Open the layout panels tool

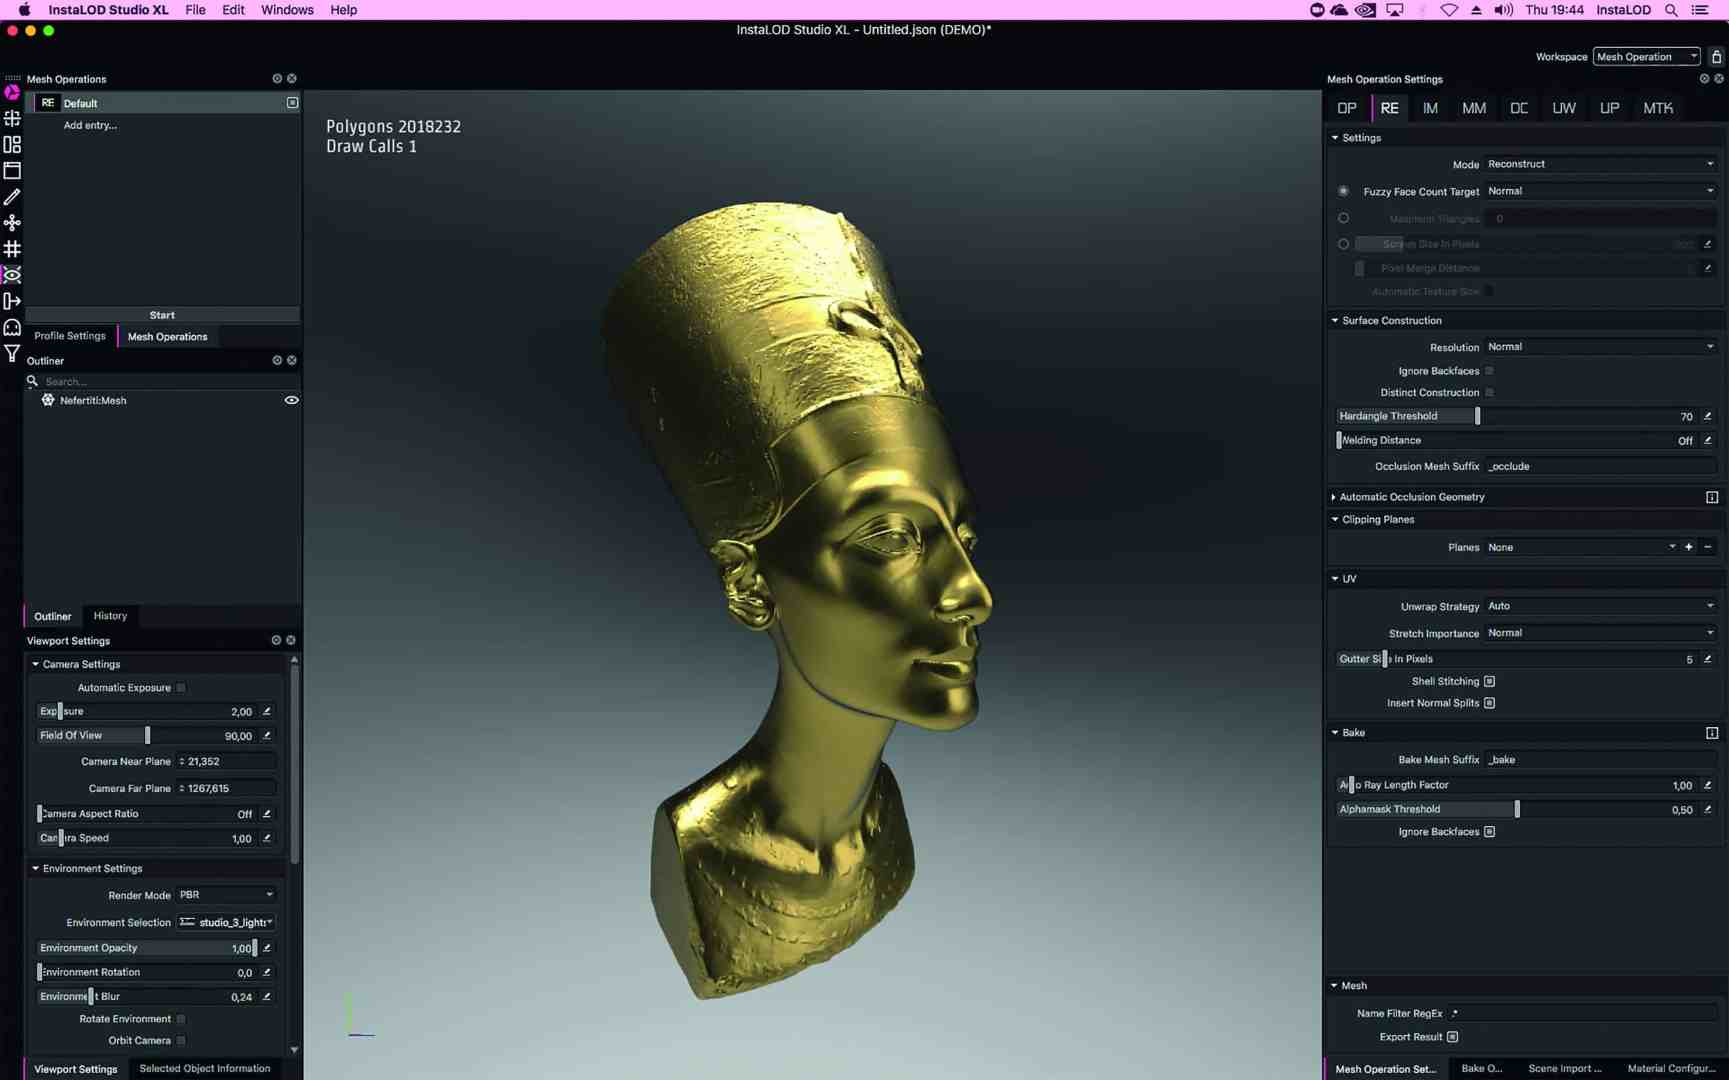12,143
